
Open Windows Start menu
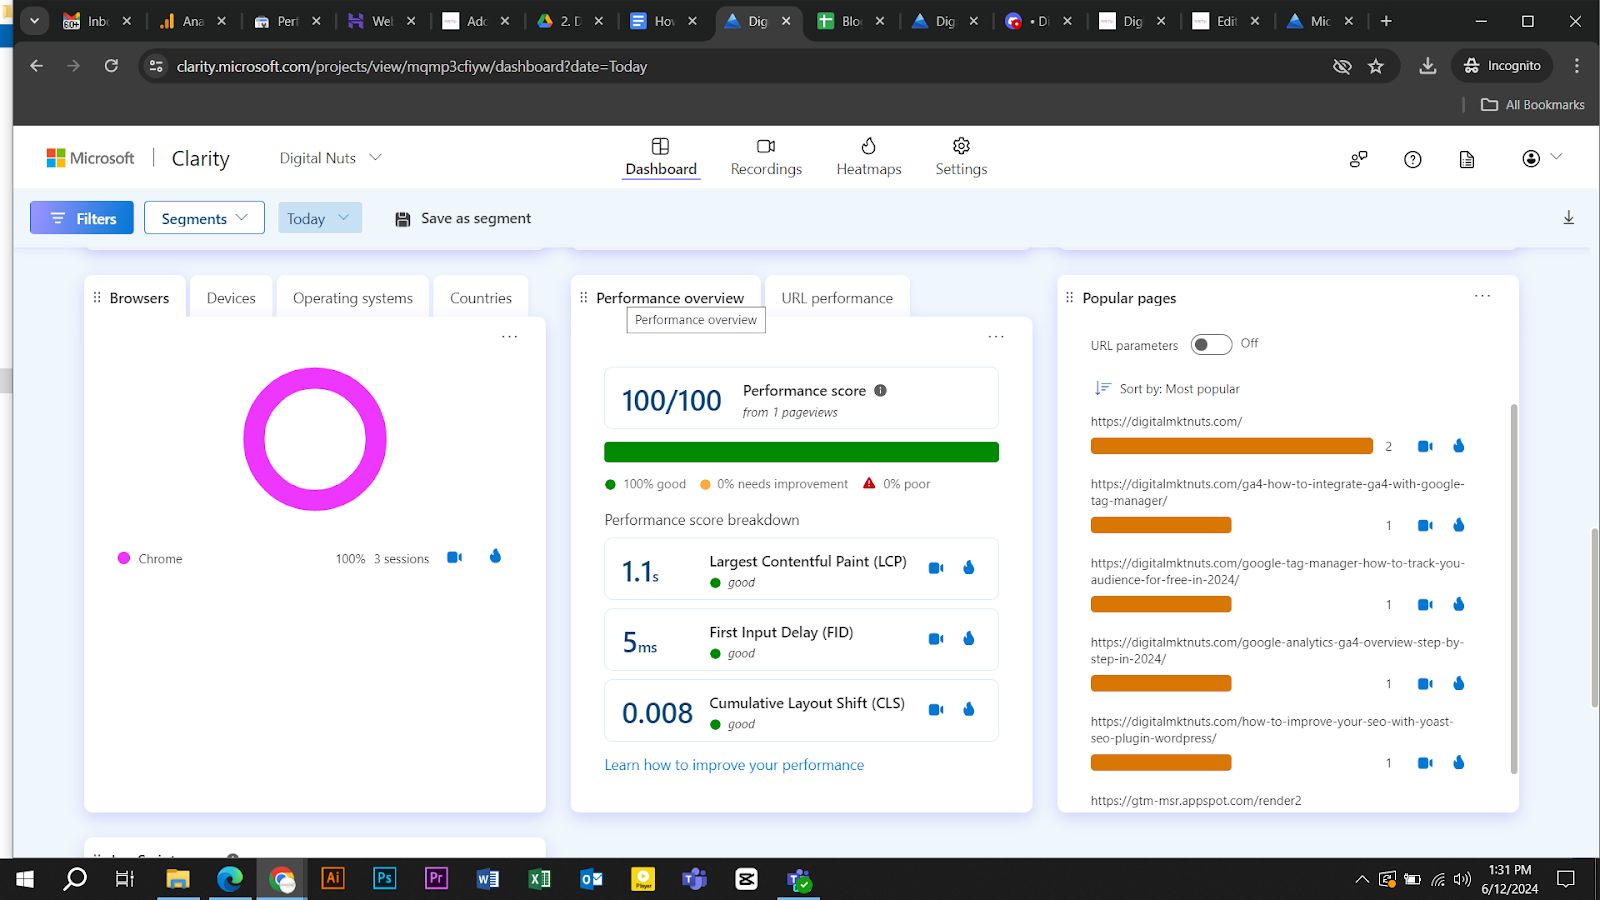pyautogui.click(x=25, y=879)
